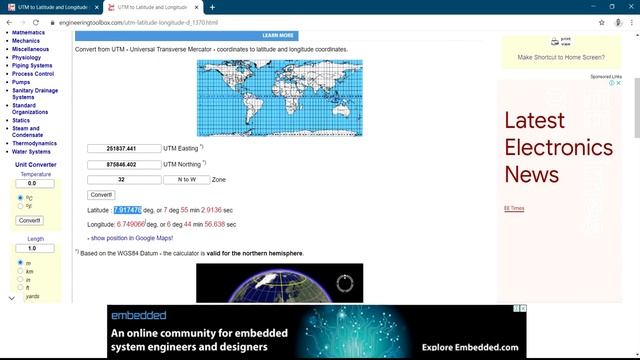The height and width of the screenshot is (360, 640).
Task: Open show position in Google Maps link
Action: [x=132, y=238]
